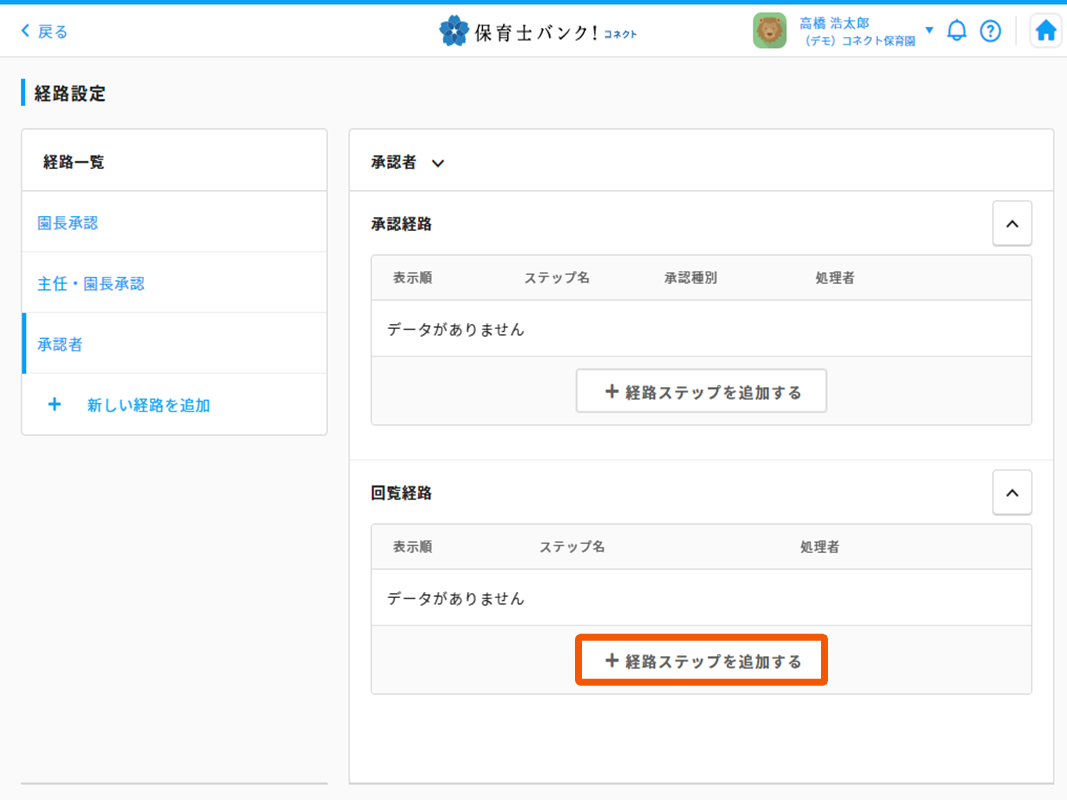Click the 保育士バンク! logo
Viewport: 1067px width, 800px height.
click(x=538, y=32)
